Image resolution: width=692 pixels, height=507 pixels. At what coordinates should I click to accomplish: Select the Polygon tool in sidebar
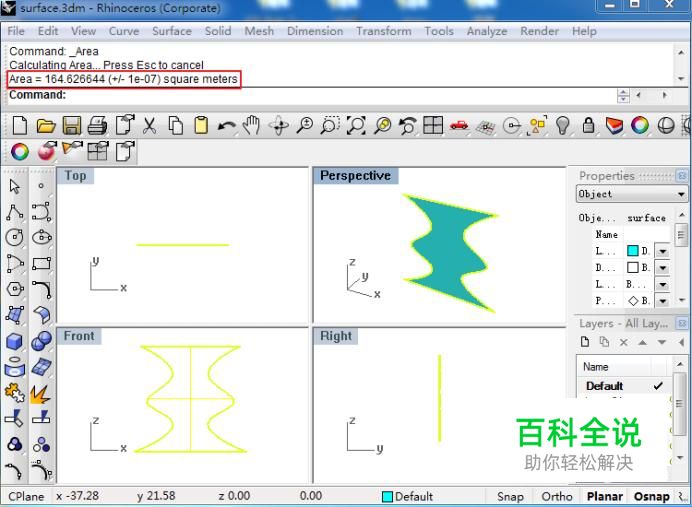(15, 289)
